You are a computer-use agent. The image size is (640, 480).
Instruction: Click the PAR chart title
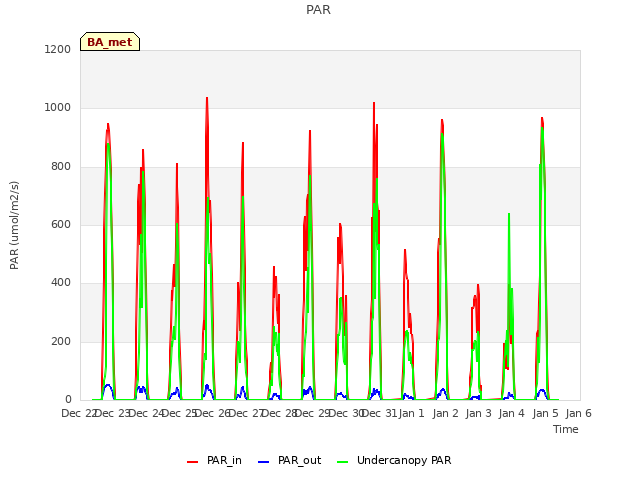(318, 10)
